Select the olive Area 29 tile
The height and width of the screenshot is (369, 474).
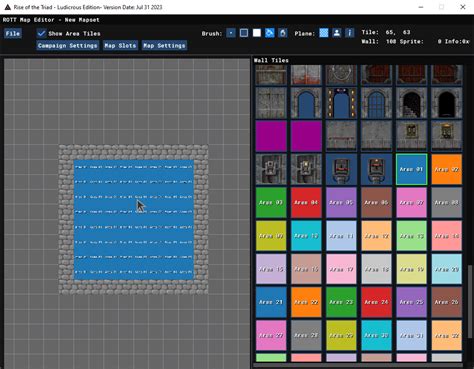coord(341,335)
